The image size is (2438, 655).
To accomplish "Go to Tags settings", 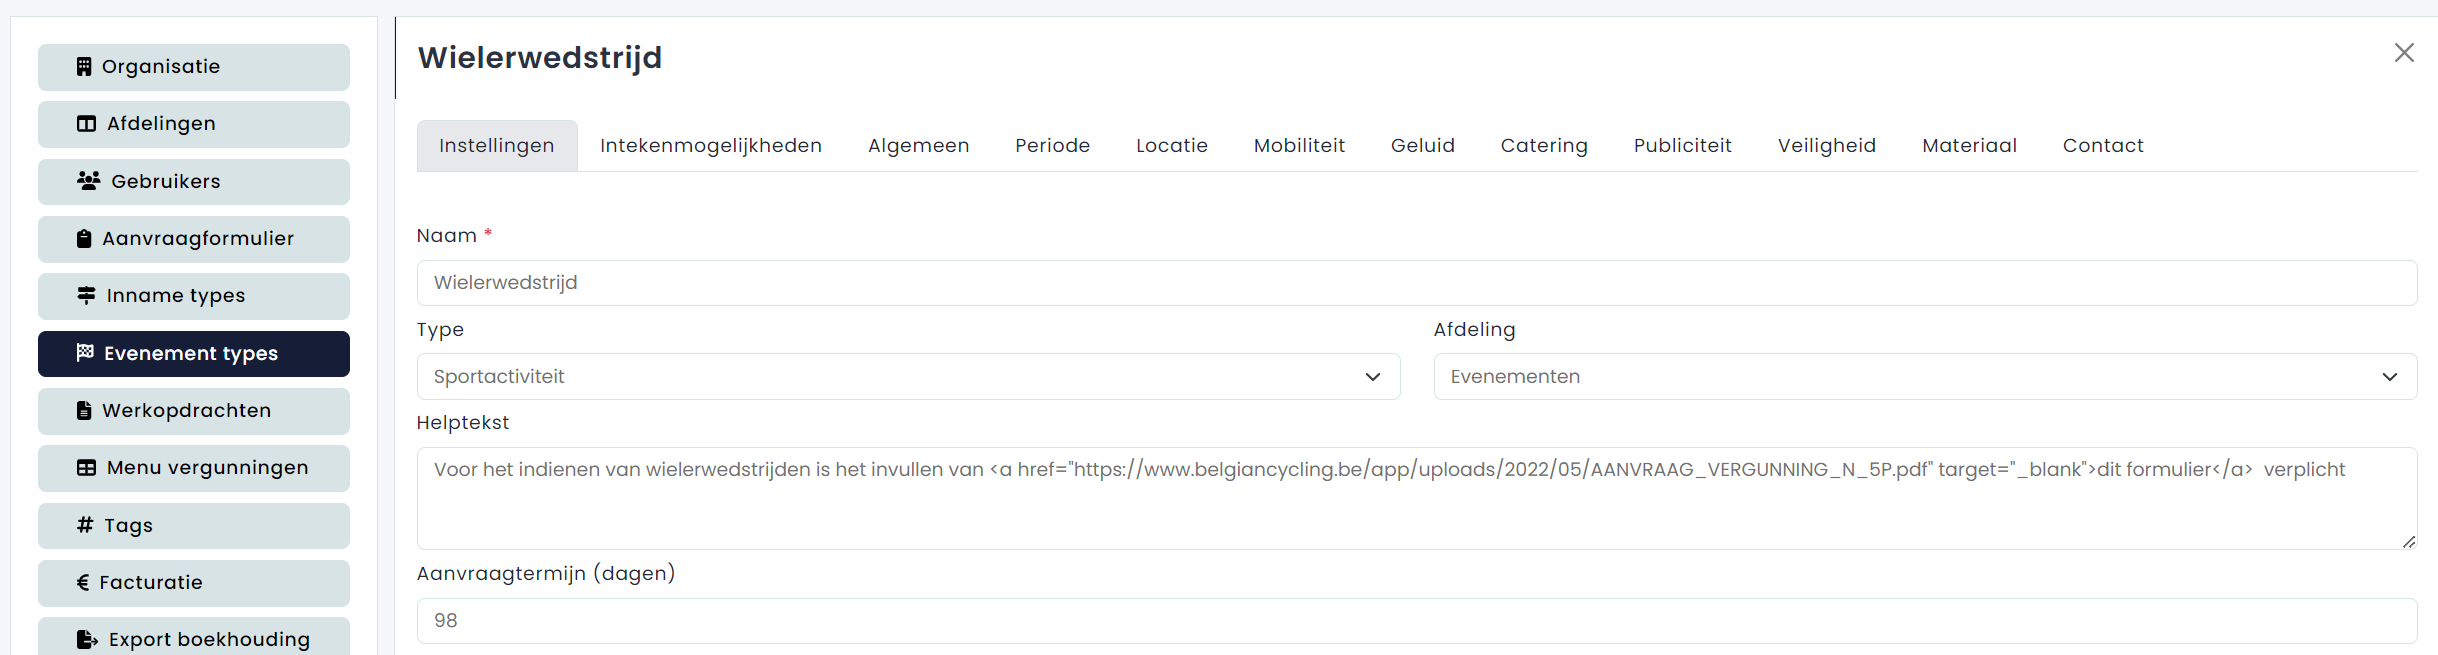I will pos(194,525).
